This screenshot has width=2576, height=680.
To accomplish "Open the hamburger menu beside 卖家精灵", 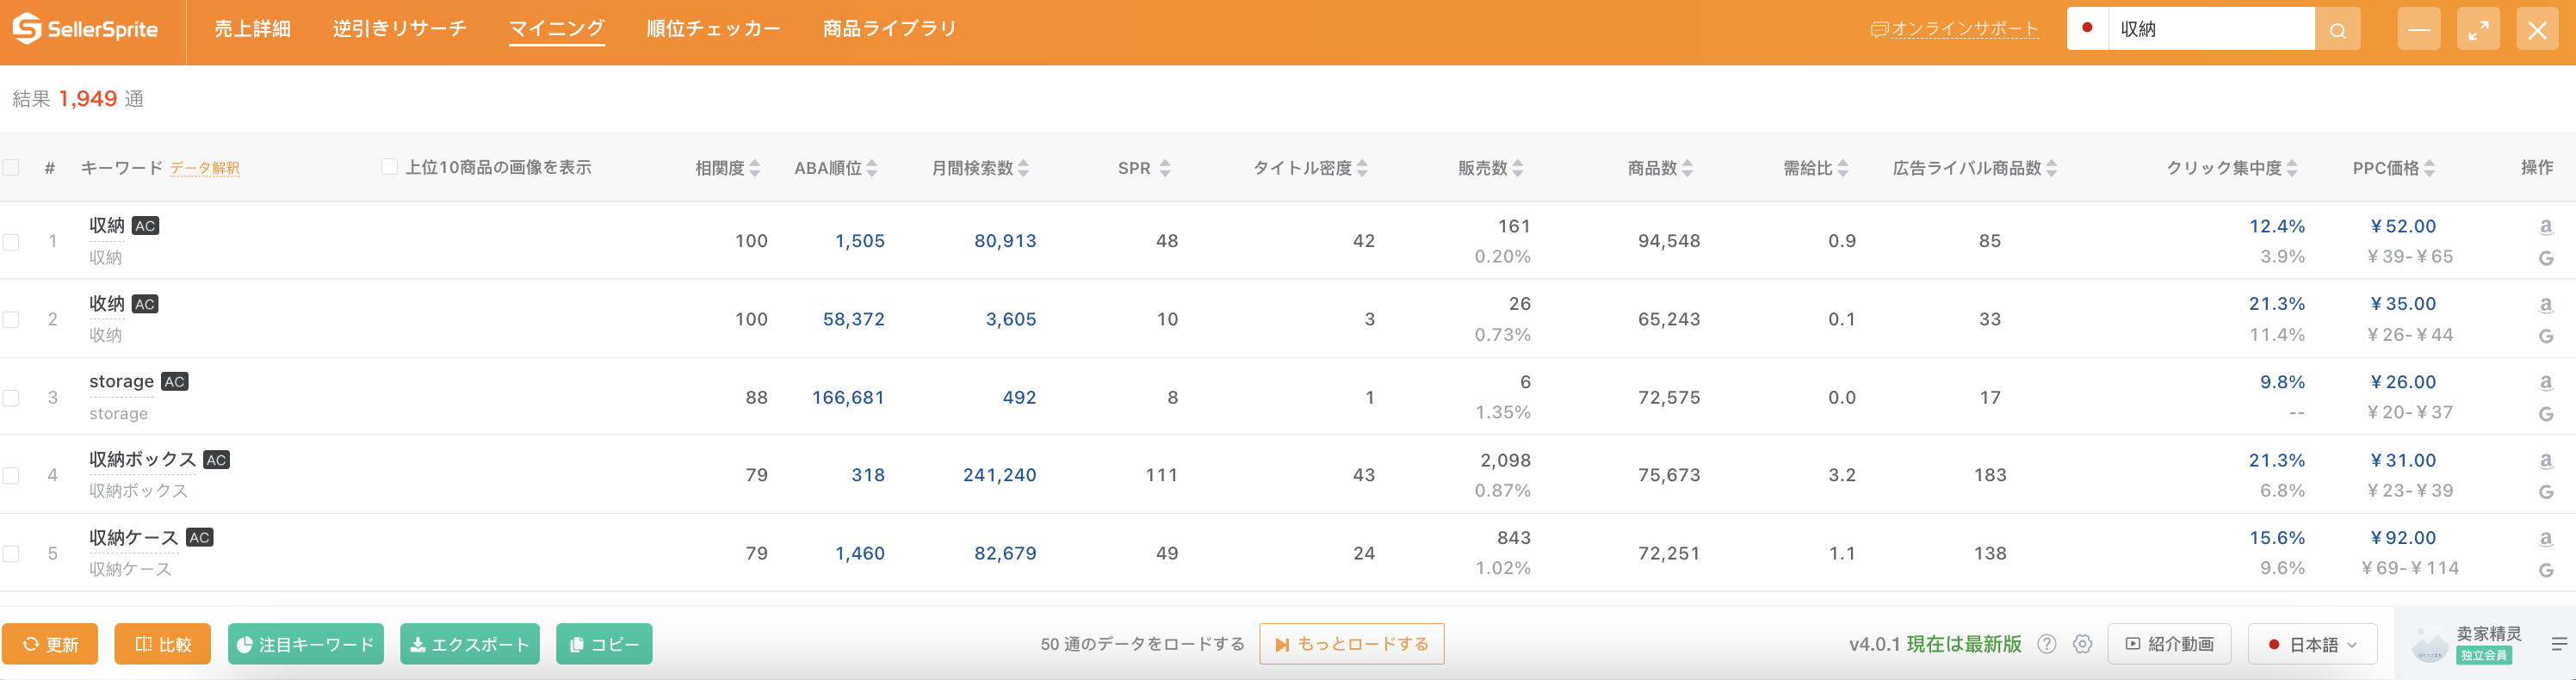I will (x=2559, y=644).
